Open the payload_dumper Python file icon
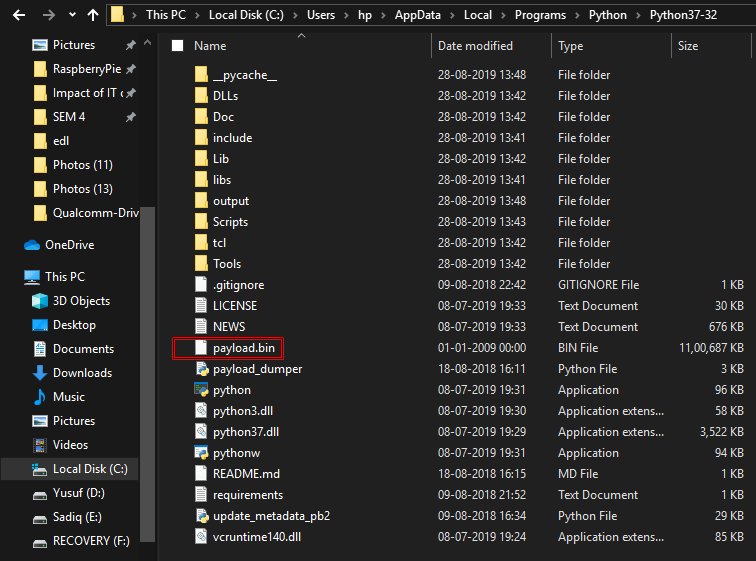This screenshot has height=561, width=756. pyautogui.click(x=201, y=369)
